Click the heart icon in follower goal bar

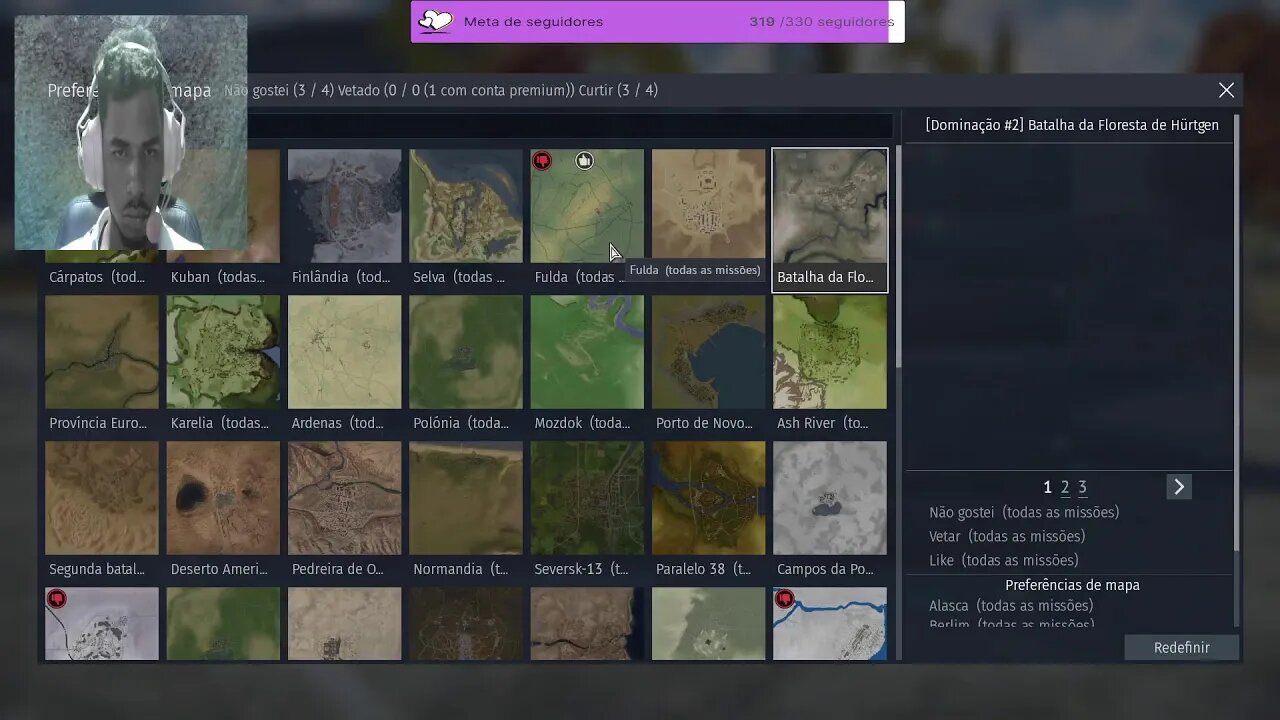pos(435,22)
